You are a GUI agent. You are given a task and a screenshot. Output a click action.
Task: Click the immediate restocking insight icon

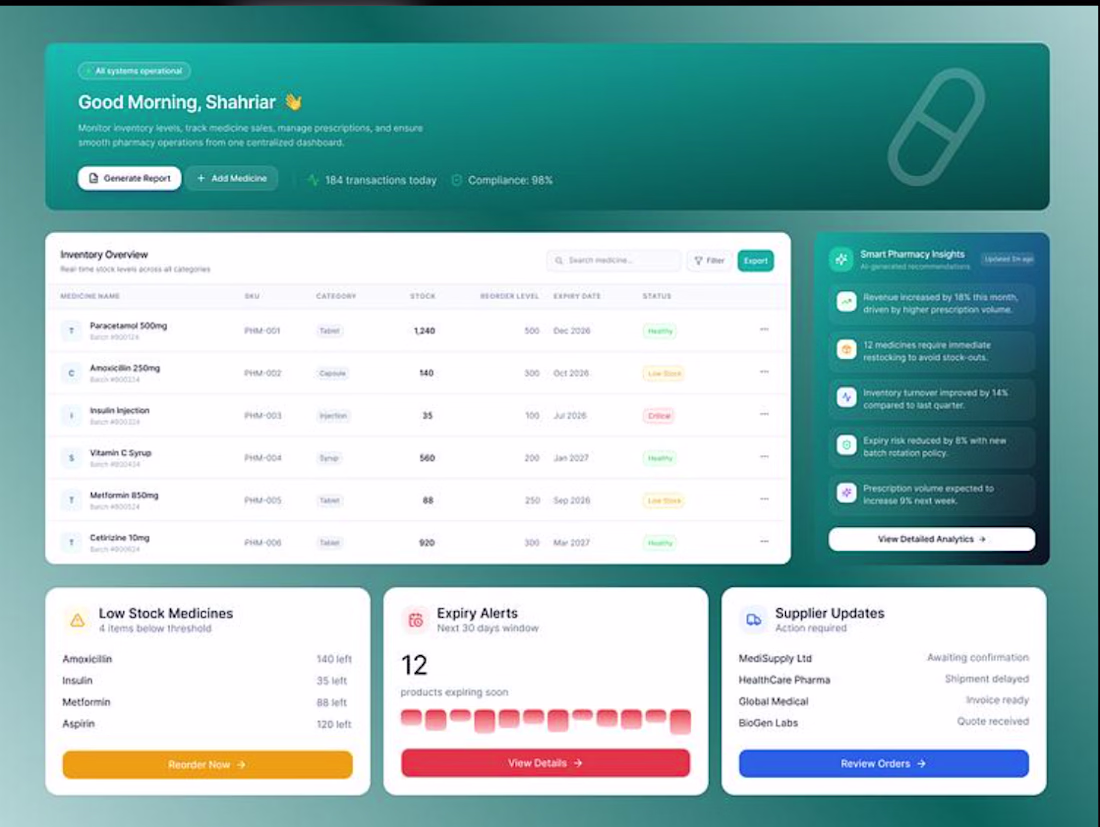(847, 350)
